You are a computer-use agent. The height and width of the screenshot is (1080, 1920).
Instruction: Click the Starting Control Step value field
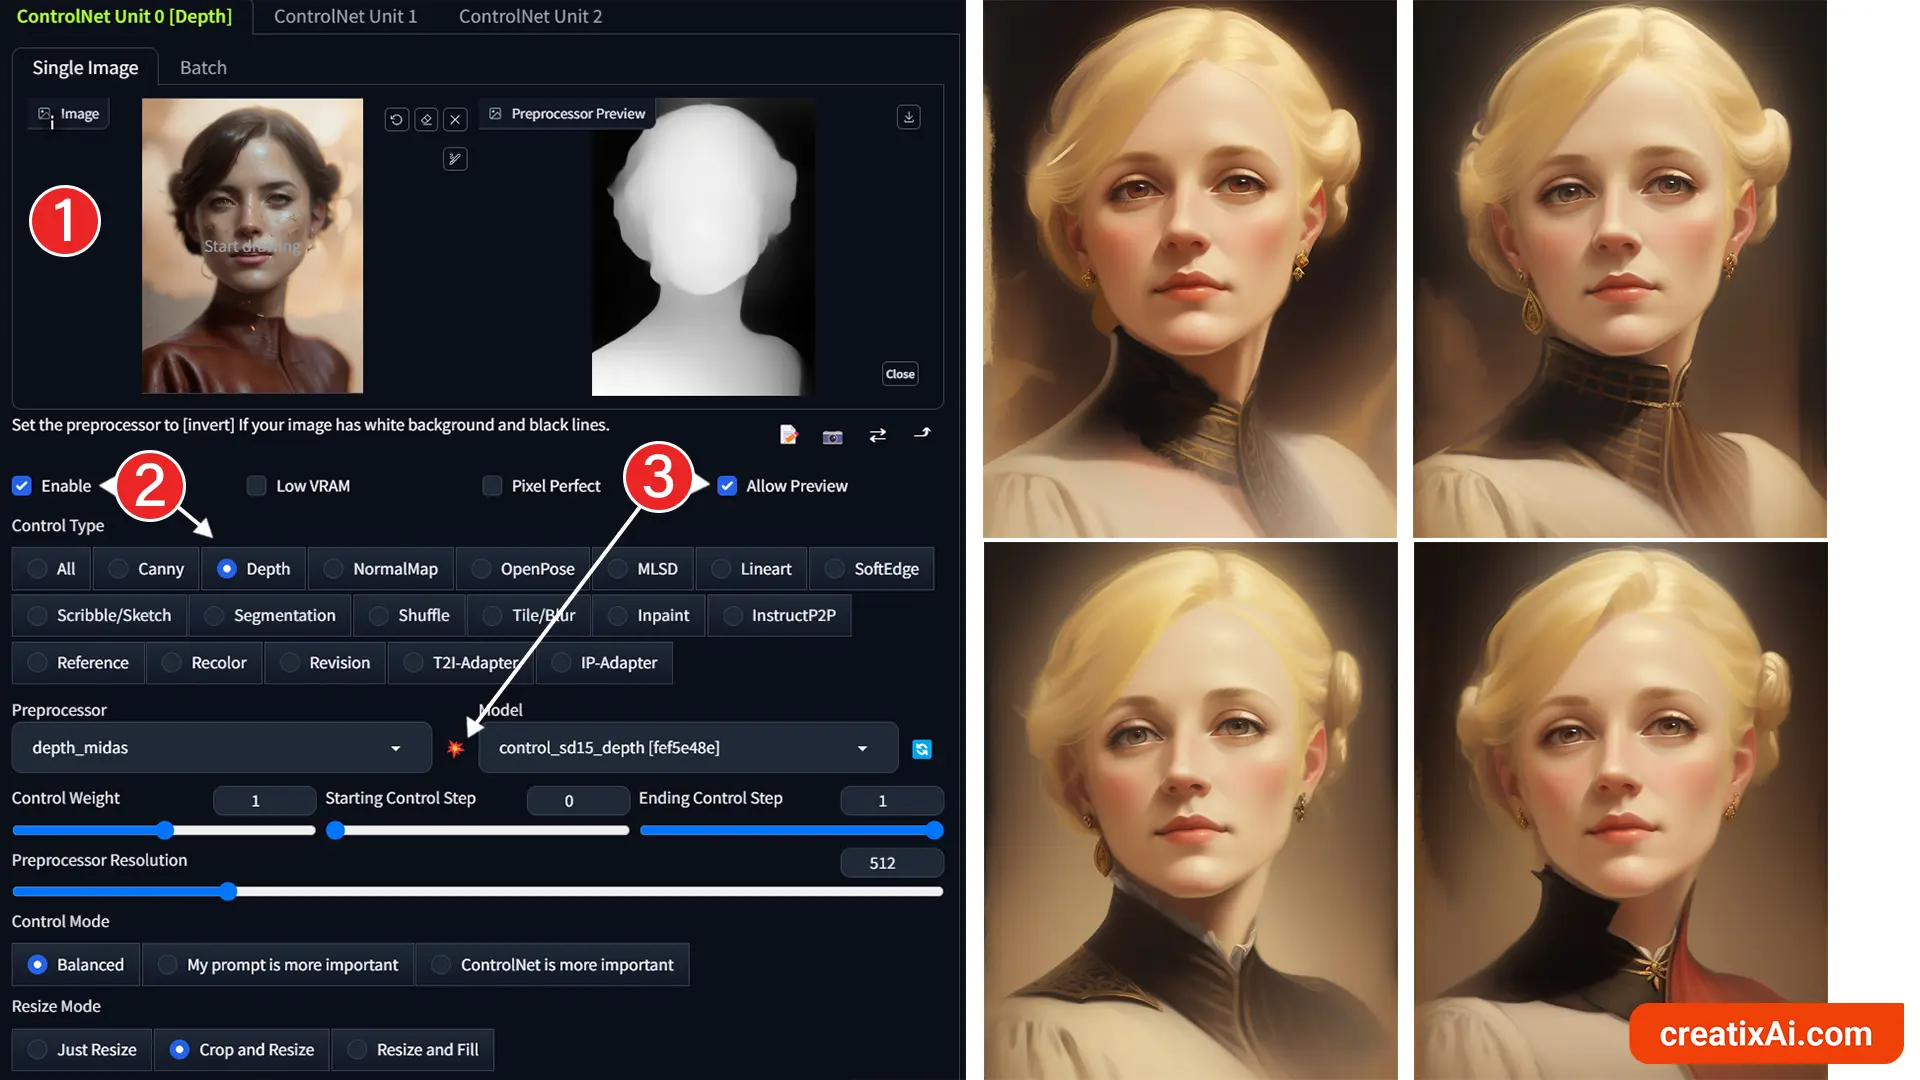578,801
